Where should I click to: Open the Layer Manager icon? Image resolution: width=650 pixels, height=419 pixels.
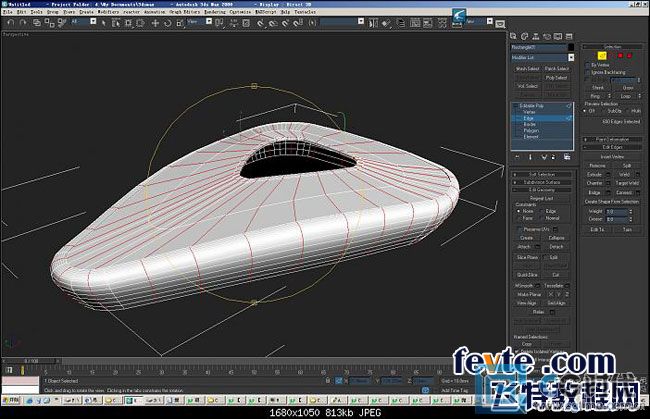point(401,23)
